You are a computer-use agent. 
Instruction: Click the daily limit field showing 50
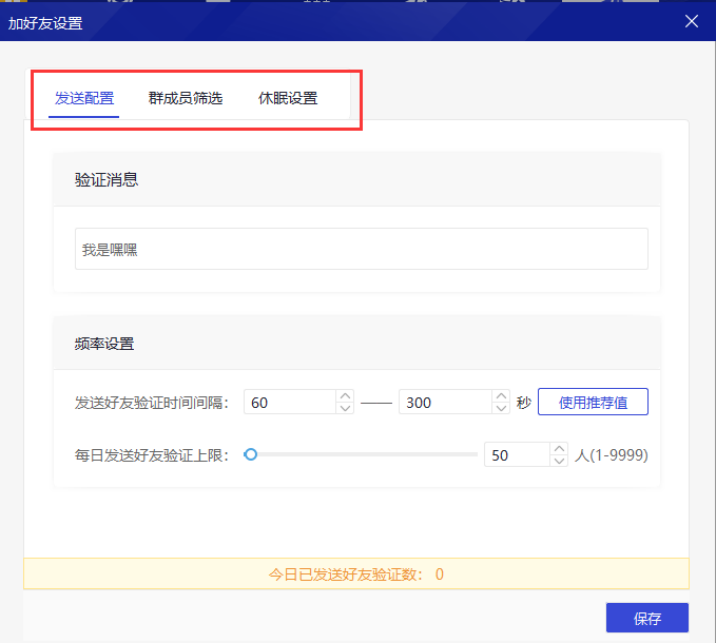517,454
